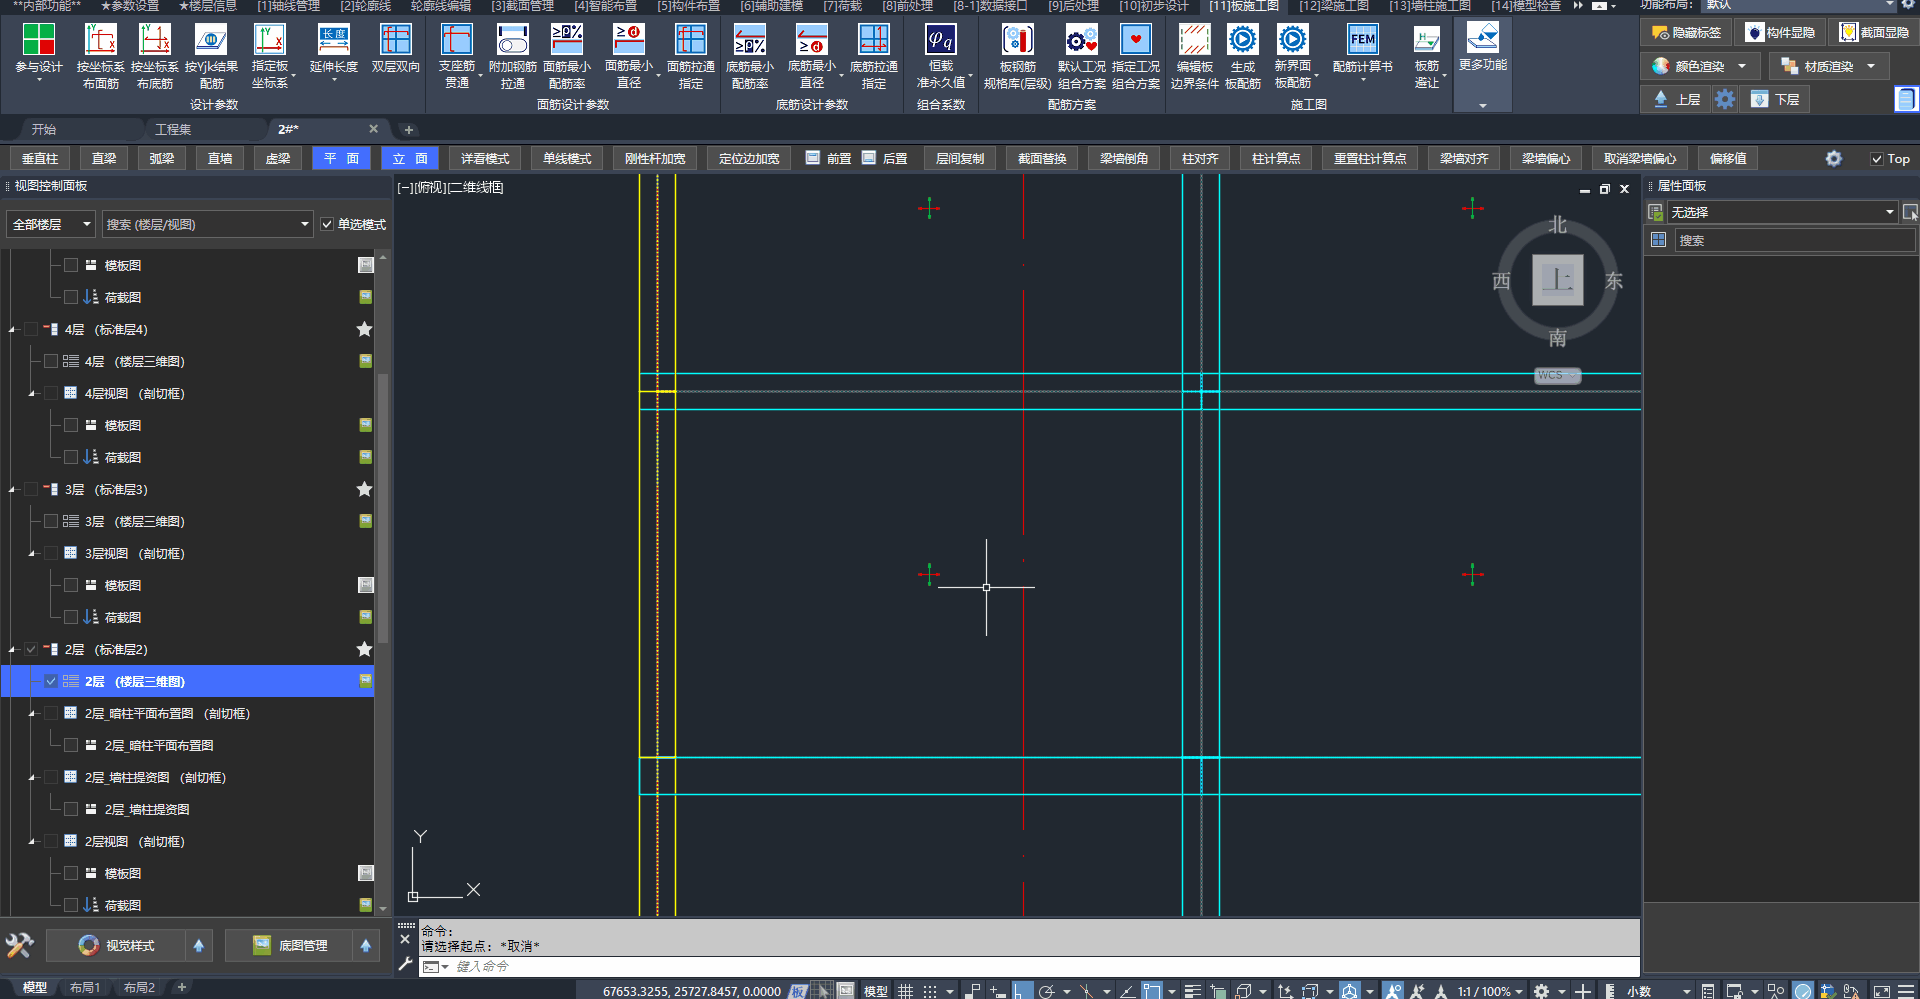The height and width of the screenshot is (999, 1920).
Task: Click the 梁墙对齐 button
Action: pyautogui.click(x=1463, y=159)
